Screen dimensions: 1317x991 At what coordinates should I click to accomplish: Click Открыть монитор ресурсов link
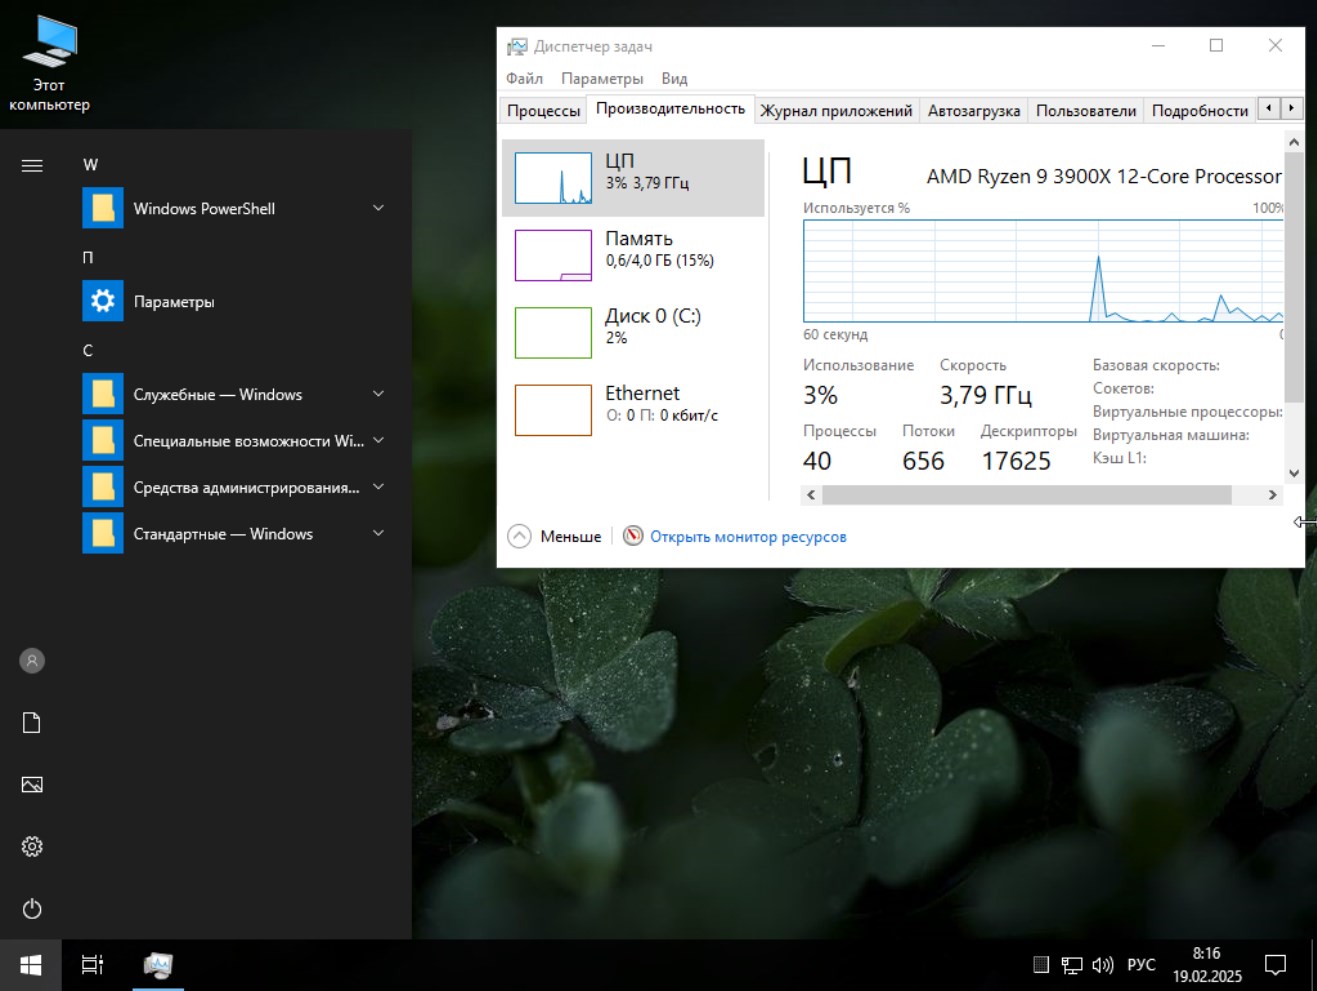[748, 537]
